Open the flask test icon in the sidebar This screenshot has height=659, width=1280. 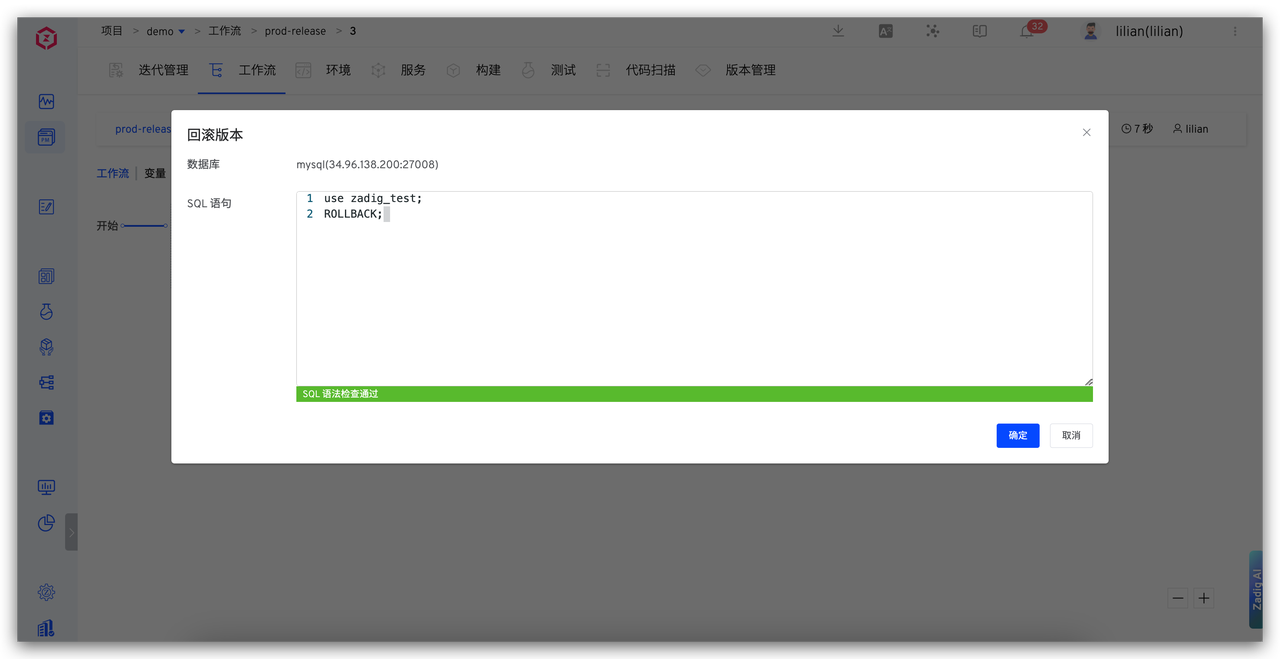(x=46, y=312)
